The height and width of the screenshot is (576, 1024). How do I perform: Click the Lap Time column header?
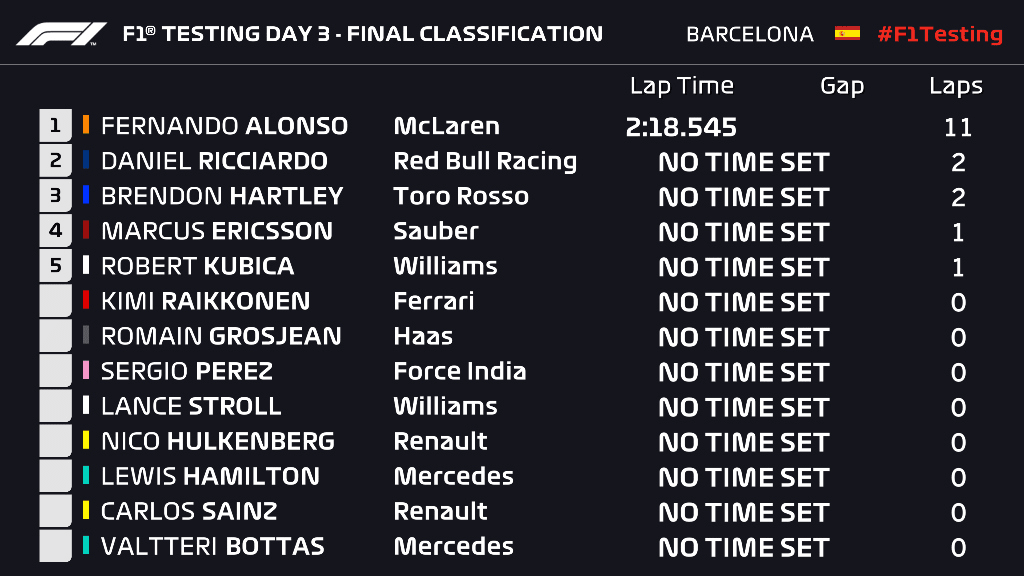[681, 86]
